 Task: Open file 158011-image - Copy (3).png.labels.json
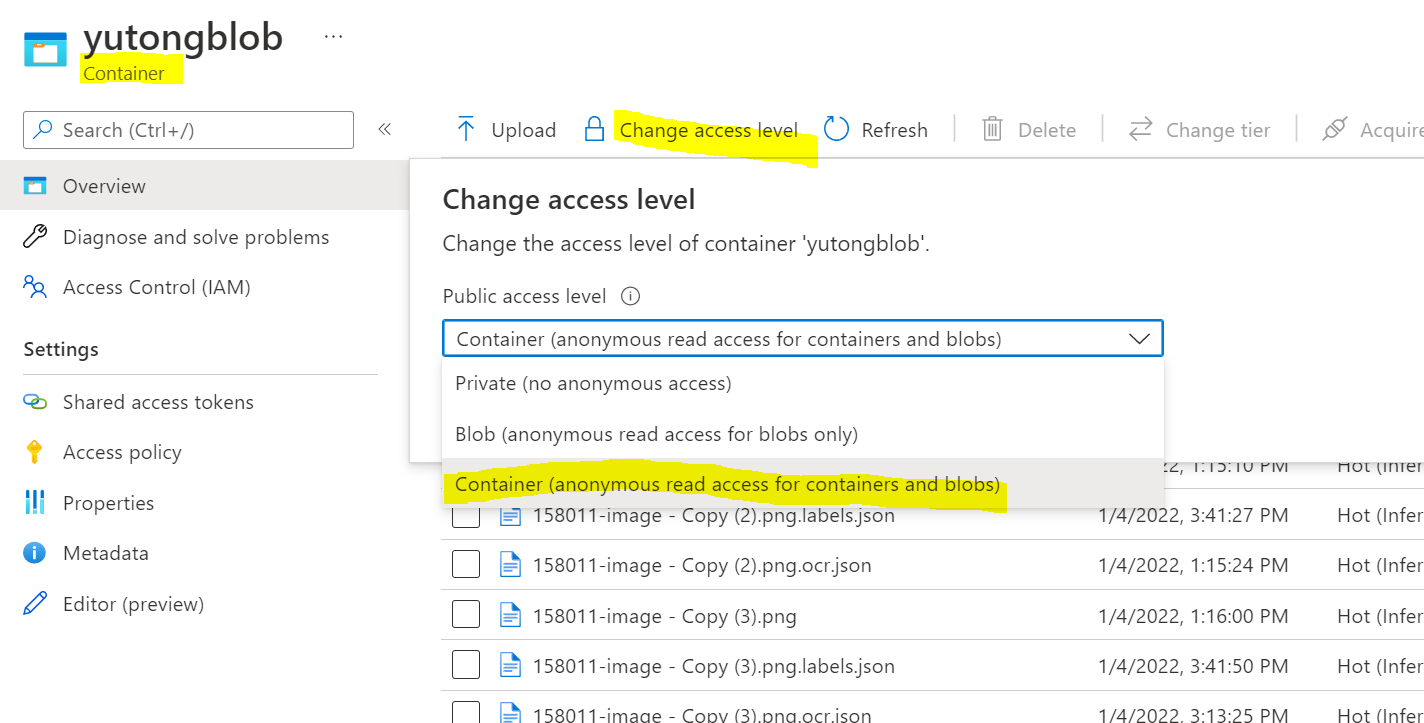[x=713, y=666]
